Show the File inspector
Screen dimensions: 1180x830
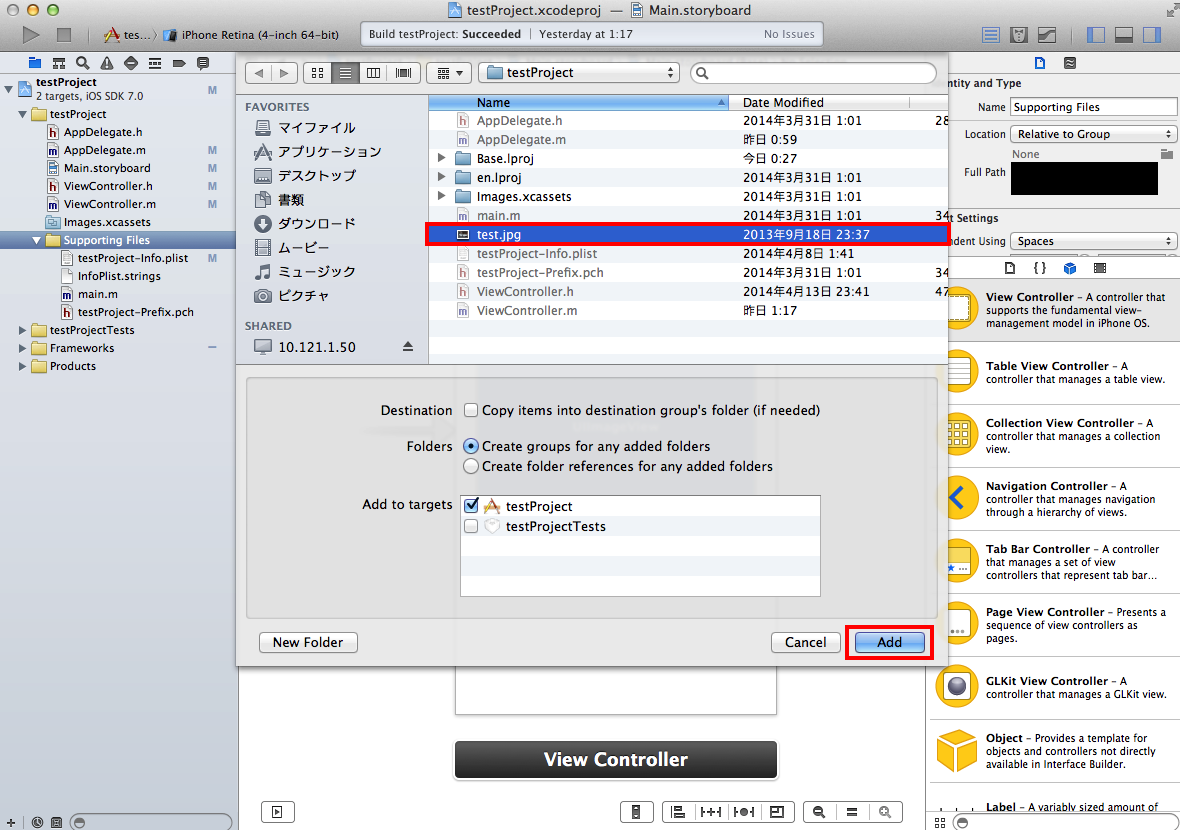[x=1040, y=63]
